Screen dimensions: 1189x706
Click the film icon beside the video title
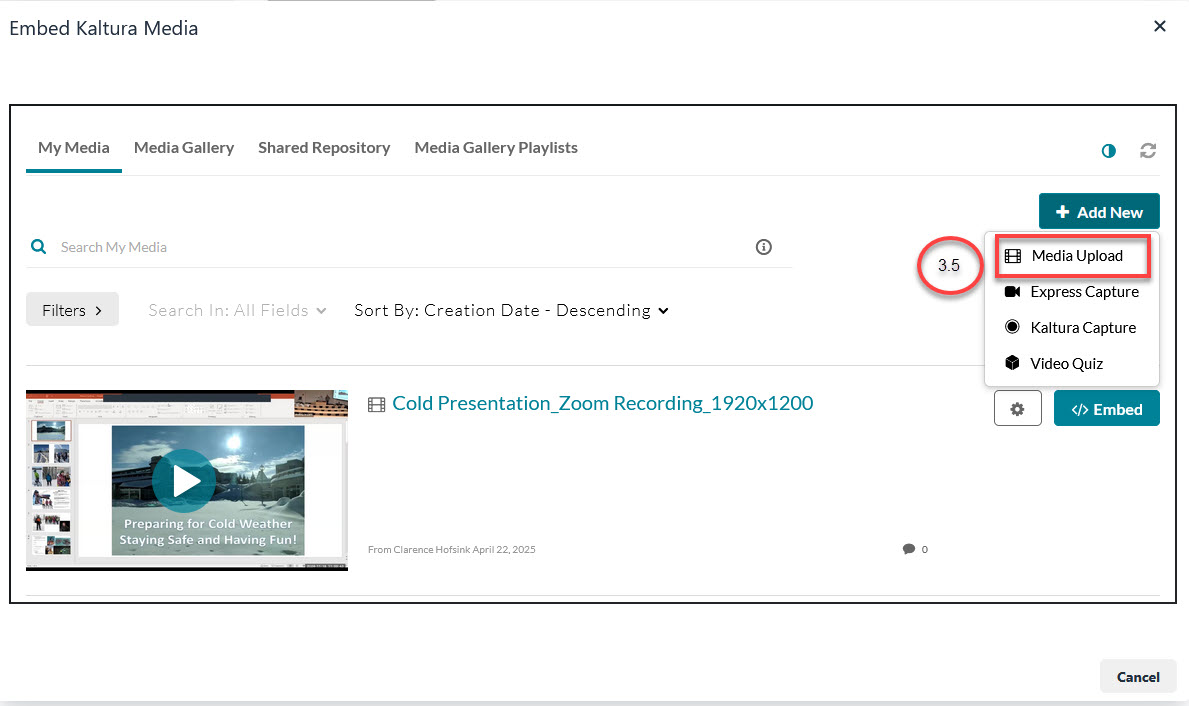pos(376,405)
